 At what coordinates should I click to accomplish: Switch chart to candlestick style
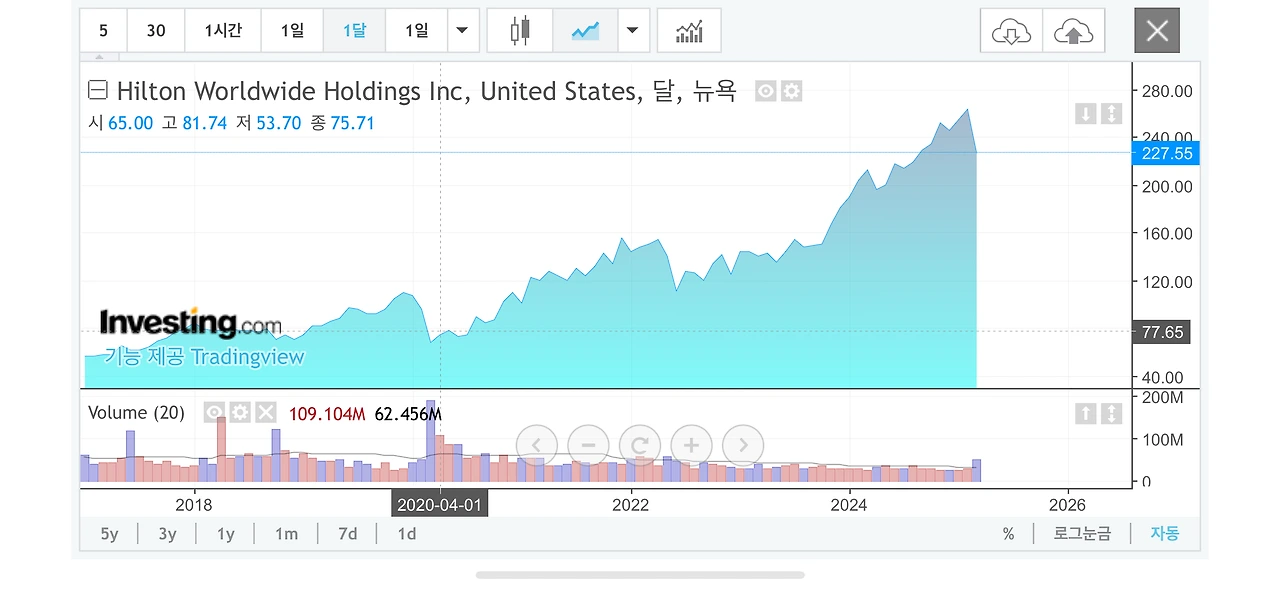519,31
